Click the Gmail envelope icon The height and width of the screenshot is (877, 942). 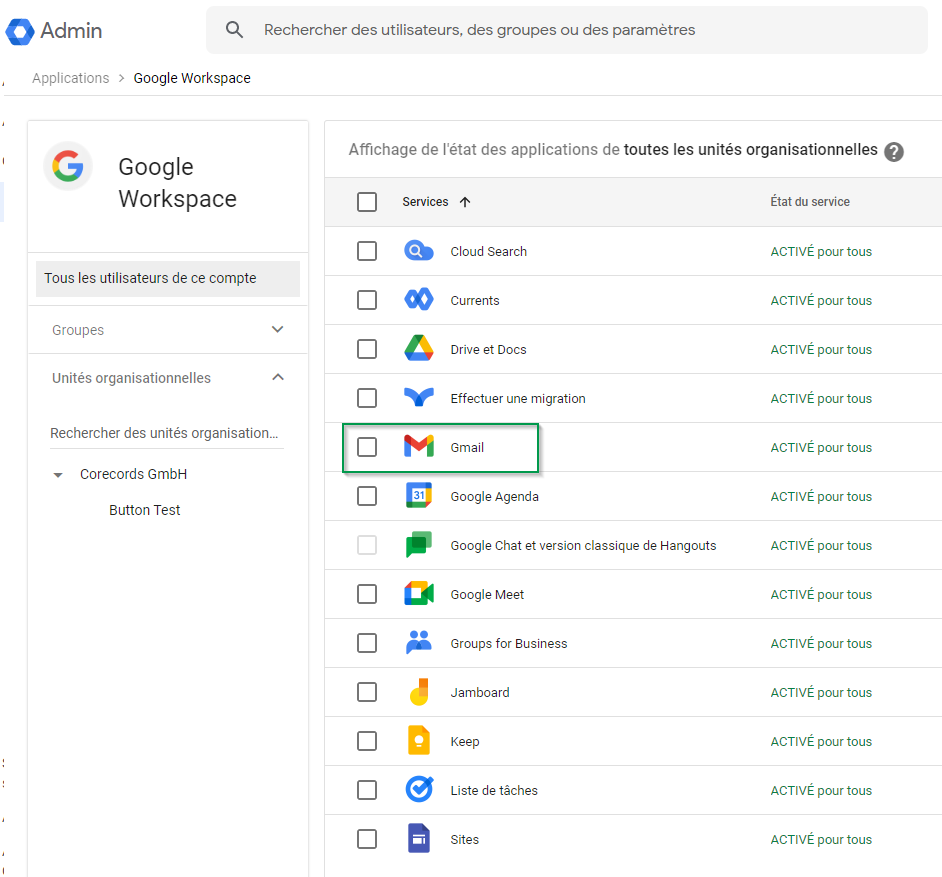point(418,447)
